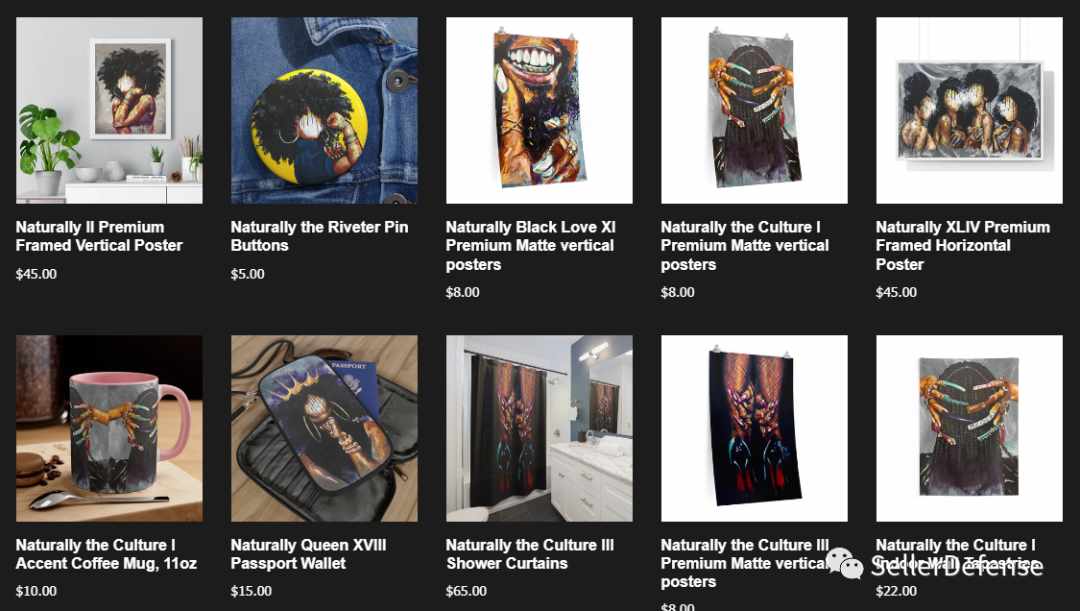1080x611 pixels.
Task: Open the Culture III matte poster image
Action: tap(754, 428)
